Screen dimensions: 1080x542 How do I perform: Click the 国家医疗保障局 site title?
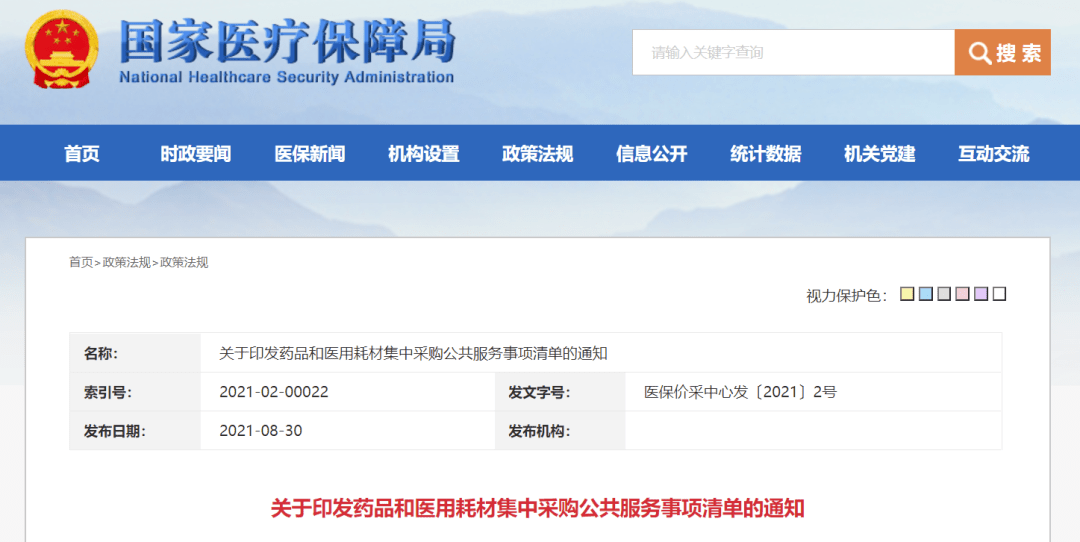(287, 41)
